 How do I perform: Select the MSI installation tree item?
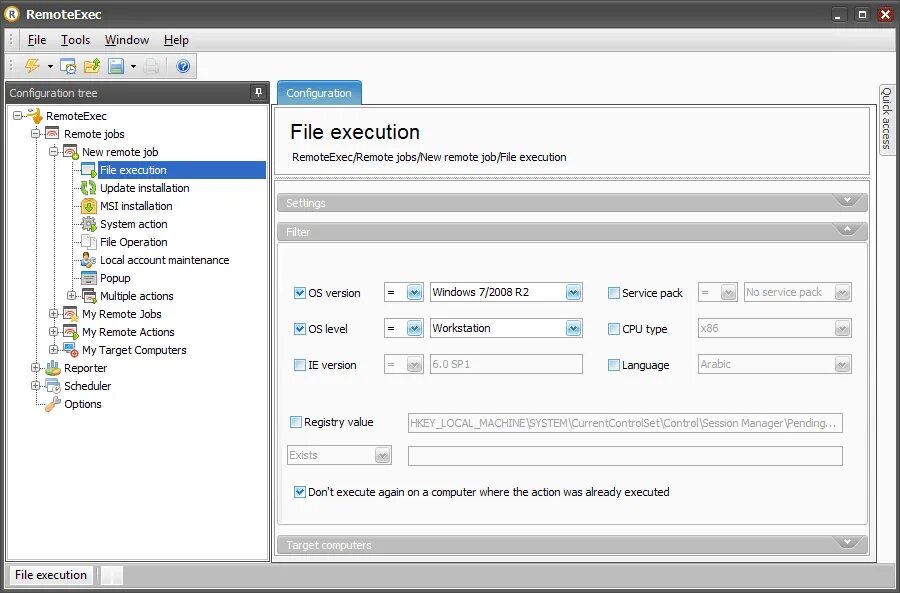[x=136, y=206]
